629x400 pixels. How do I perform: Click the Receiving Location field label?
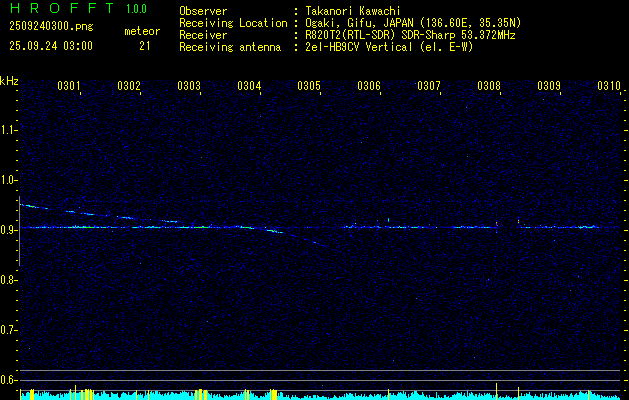click(x=233, y=23)
